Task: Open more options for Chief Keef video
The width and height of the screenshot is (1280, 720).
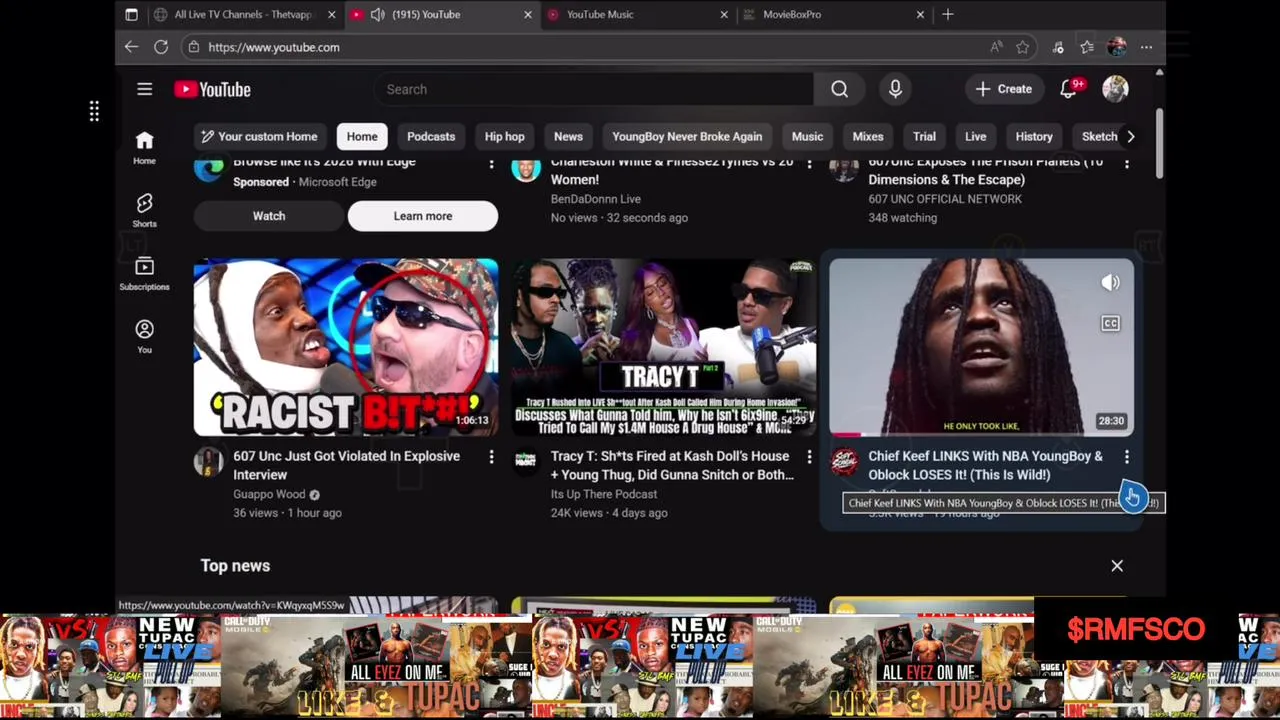Action: [x=1127, y=457]
